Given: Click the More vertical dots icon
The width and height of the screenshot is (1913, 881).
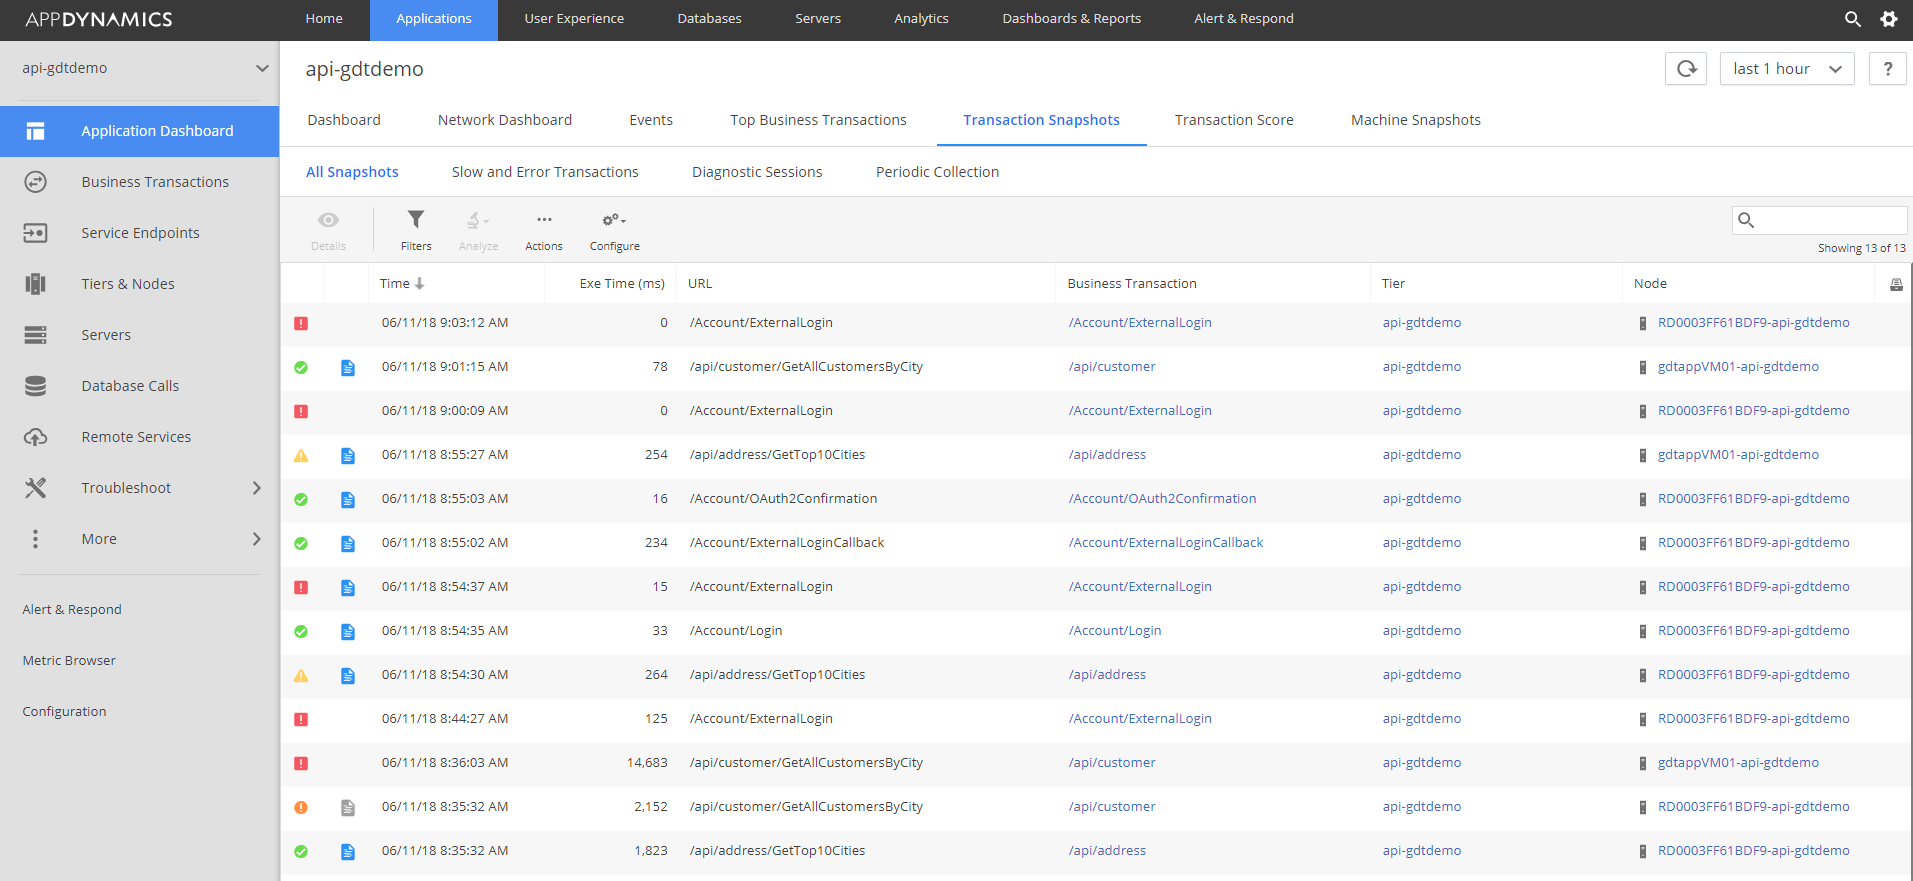Looking at the screenshot, I should click(x=36, y=539).
